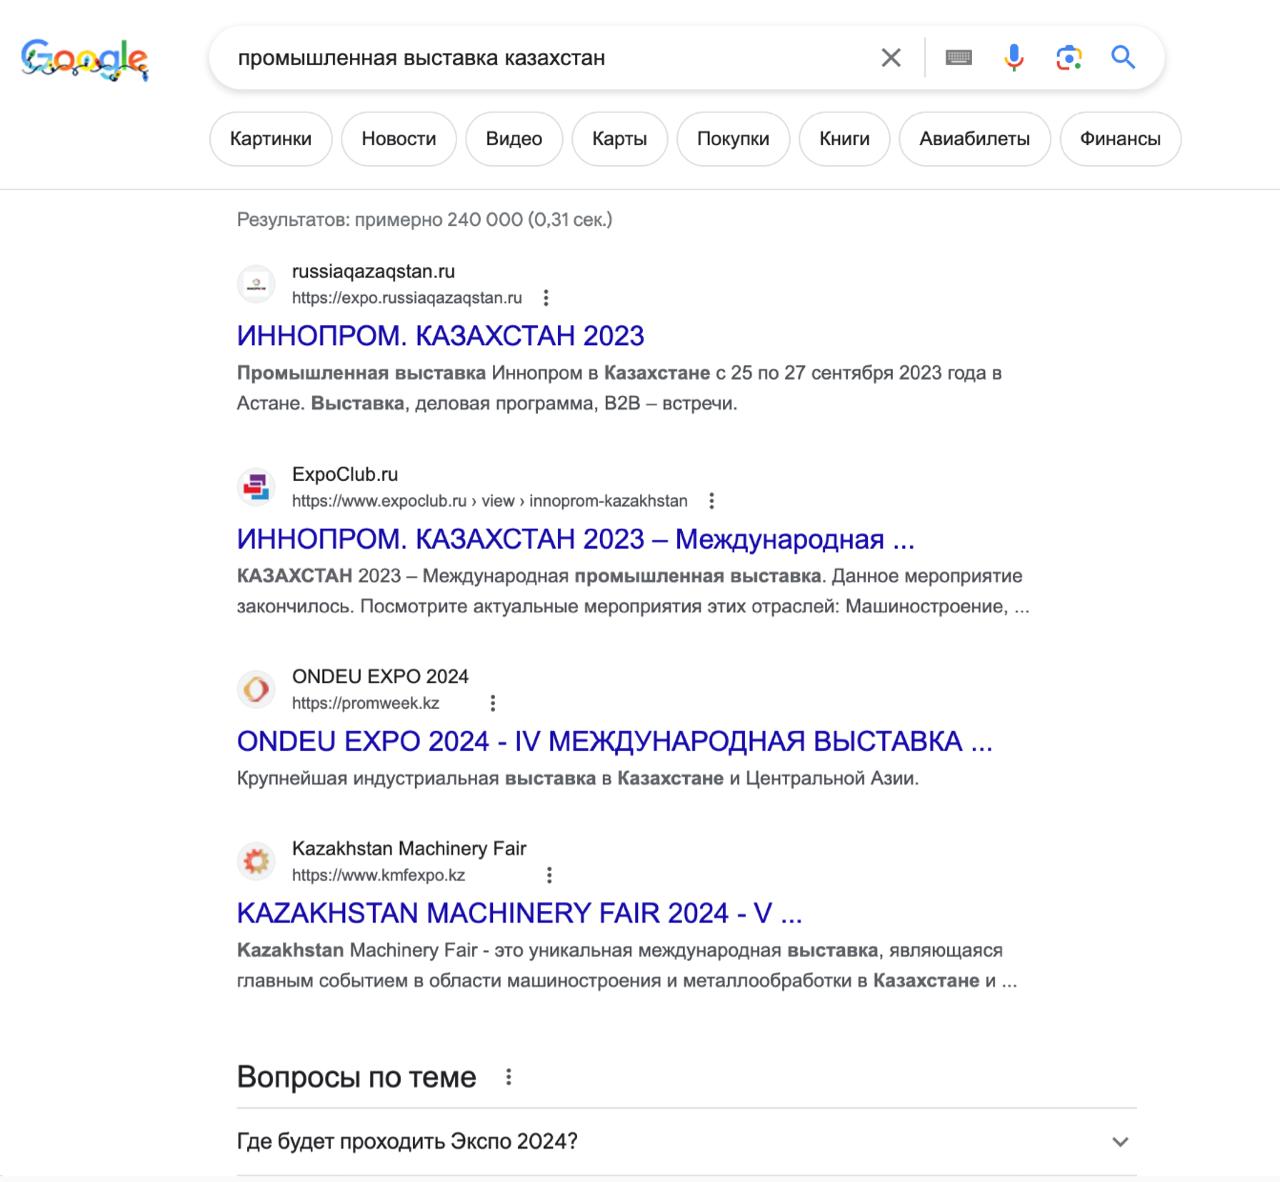Clear the search query text

(x=890, y=58)
